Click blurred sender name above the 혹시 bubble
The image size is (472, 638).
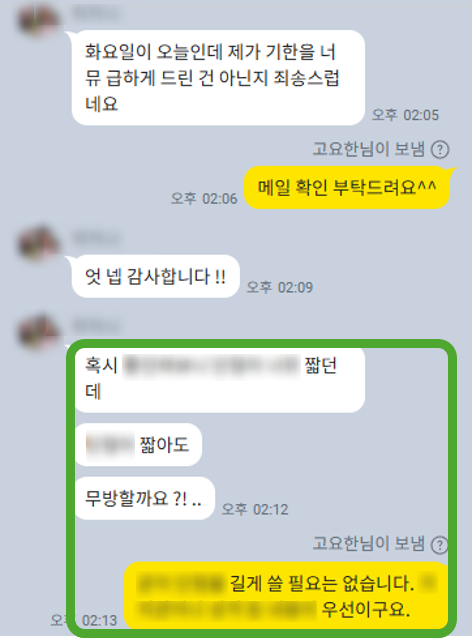tap(96, 326)
